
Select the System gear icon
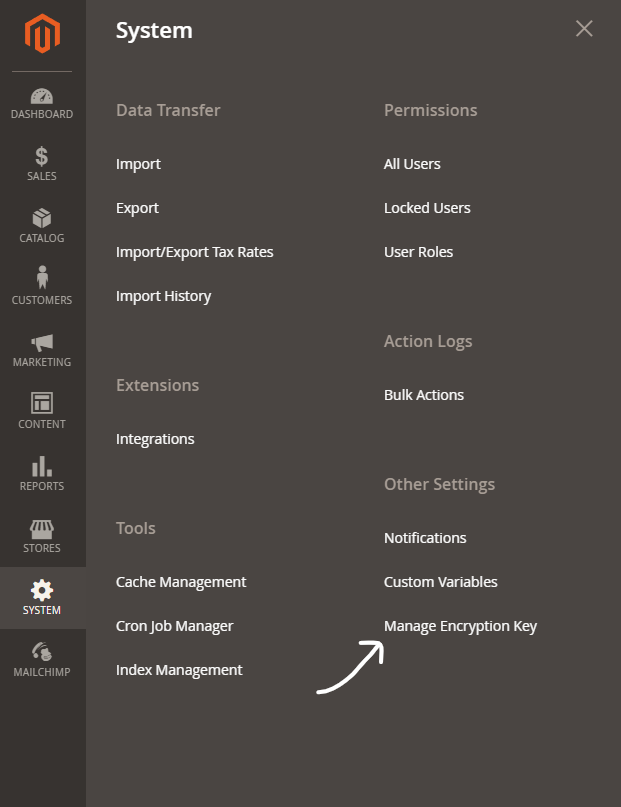pyautogui.click(x=42, y=590)
